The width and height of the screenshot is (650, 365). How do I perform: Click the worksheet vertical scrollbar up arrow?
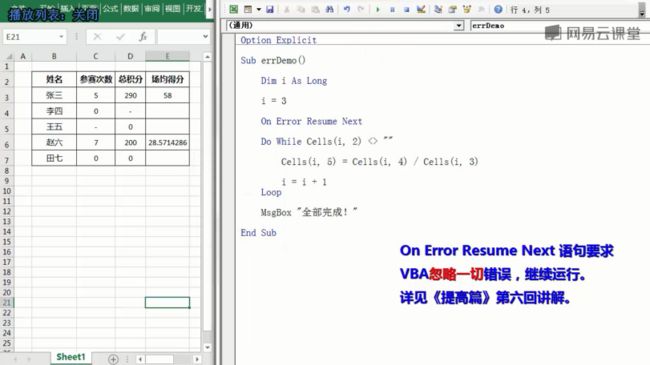[x=207, y=56]
